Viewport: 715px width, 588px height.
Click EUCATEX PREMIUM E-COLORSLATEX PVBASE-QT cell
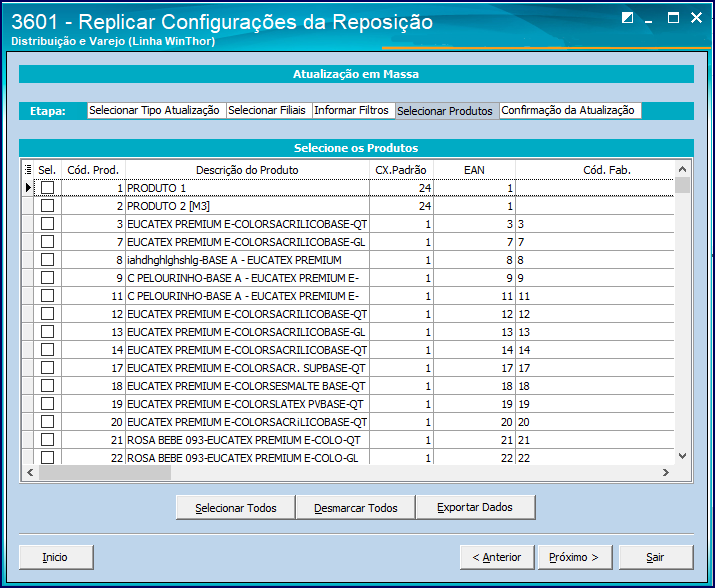pos(247,404)
